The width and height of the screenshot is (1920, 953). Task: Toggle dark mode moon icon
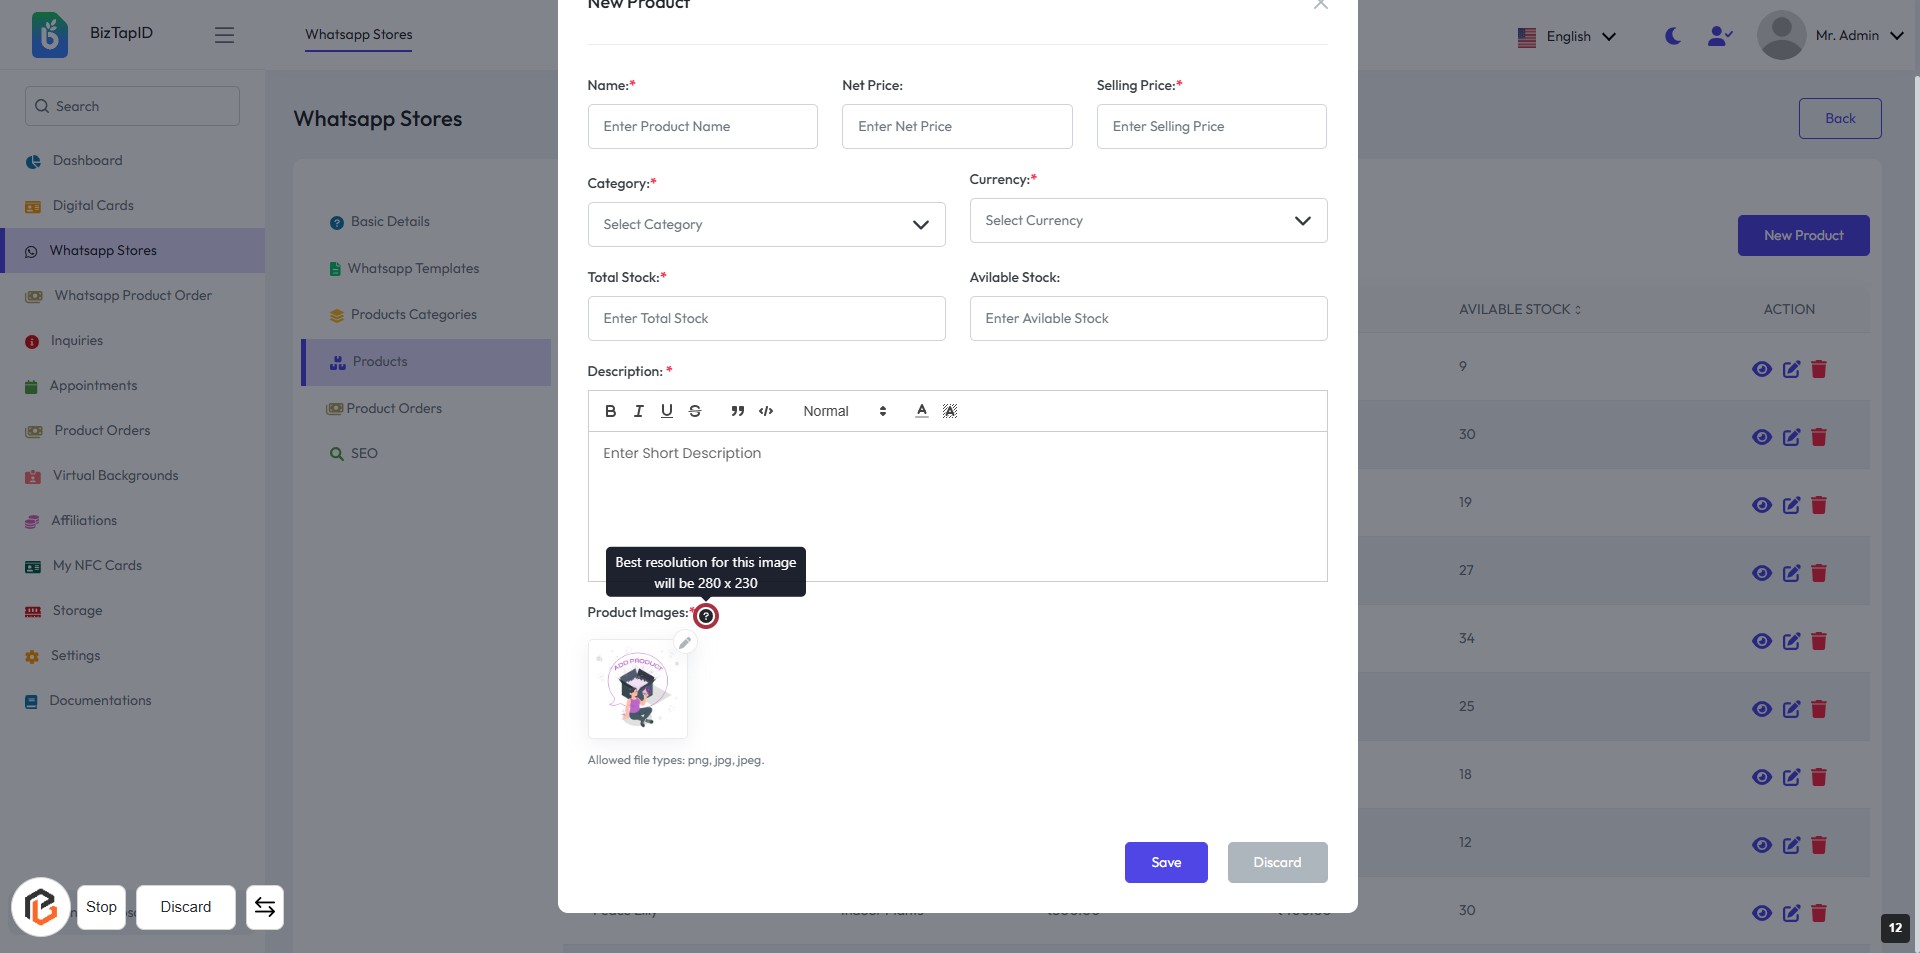click(x=1673, y=36)
